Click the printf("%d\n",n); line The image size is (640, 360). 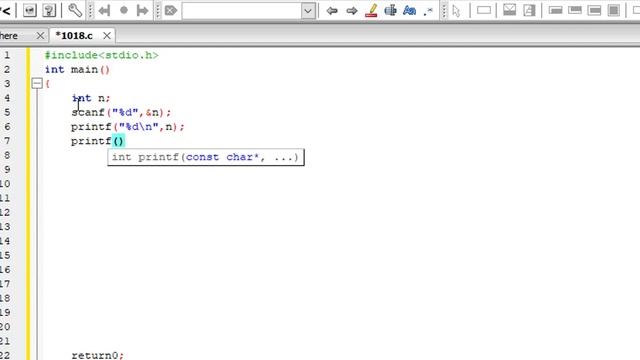coord(128,127)
